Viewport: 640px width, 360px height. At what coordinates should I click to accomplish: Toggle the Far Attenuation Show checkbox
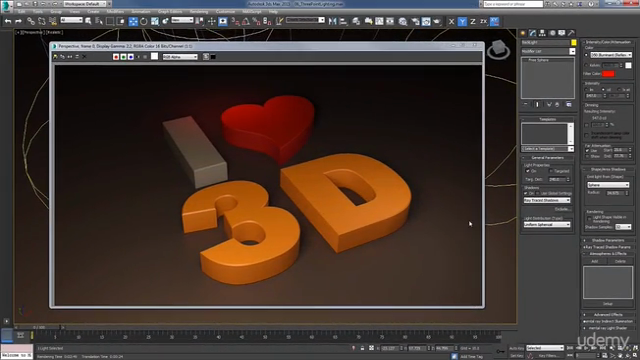tap(587, 156)
